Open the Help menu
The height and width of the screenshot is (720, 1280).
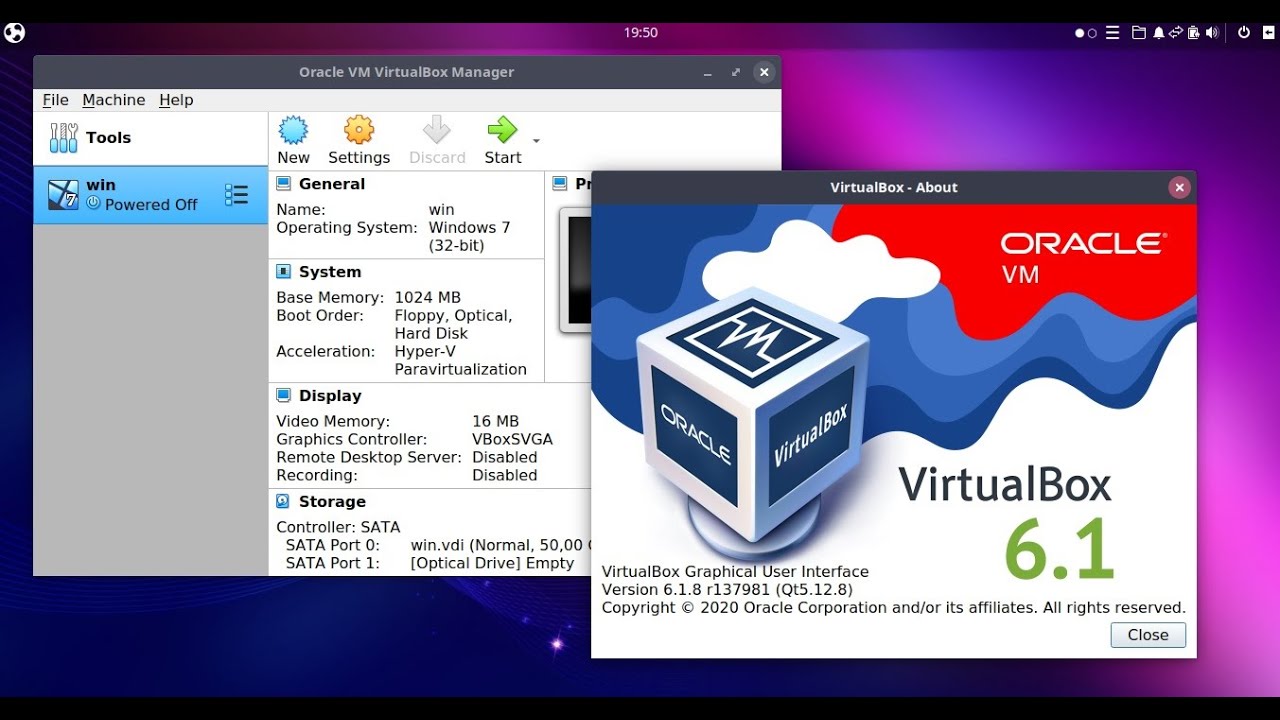[x=176, y=100]
